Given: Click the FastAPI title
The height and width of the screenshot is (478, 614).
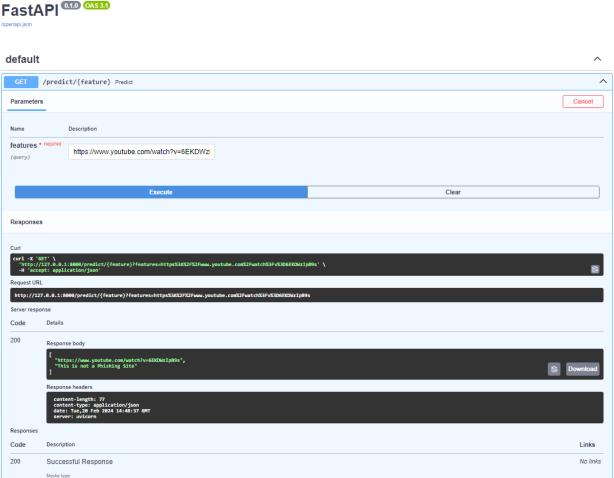Looking at the screenshot, I should pos(30,11).
